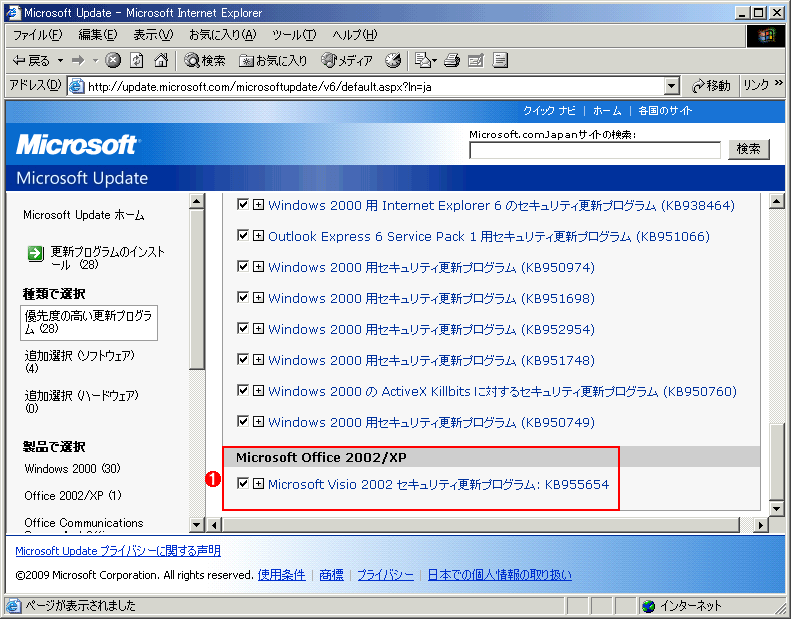The width and height of the screenshot is (791, 619).
Task: Select Windows 2000 (30) product filter
Action: tap(73, 469)
